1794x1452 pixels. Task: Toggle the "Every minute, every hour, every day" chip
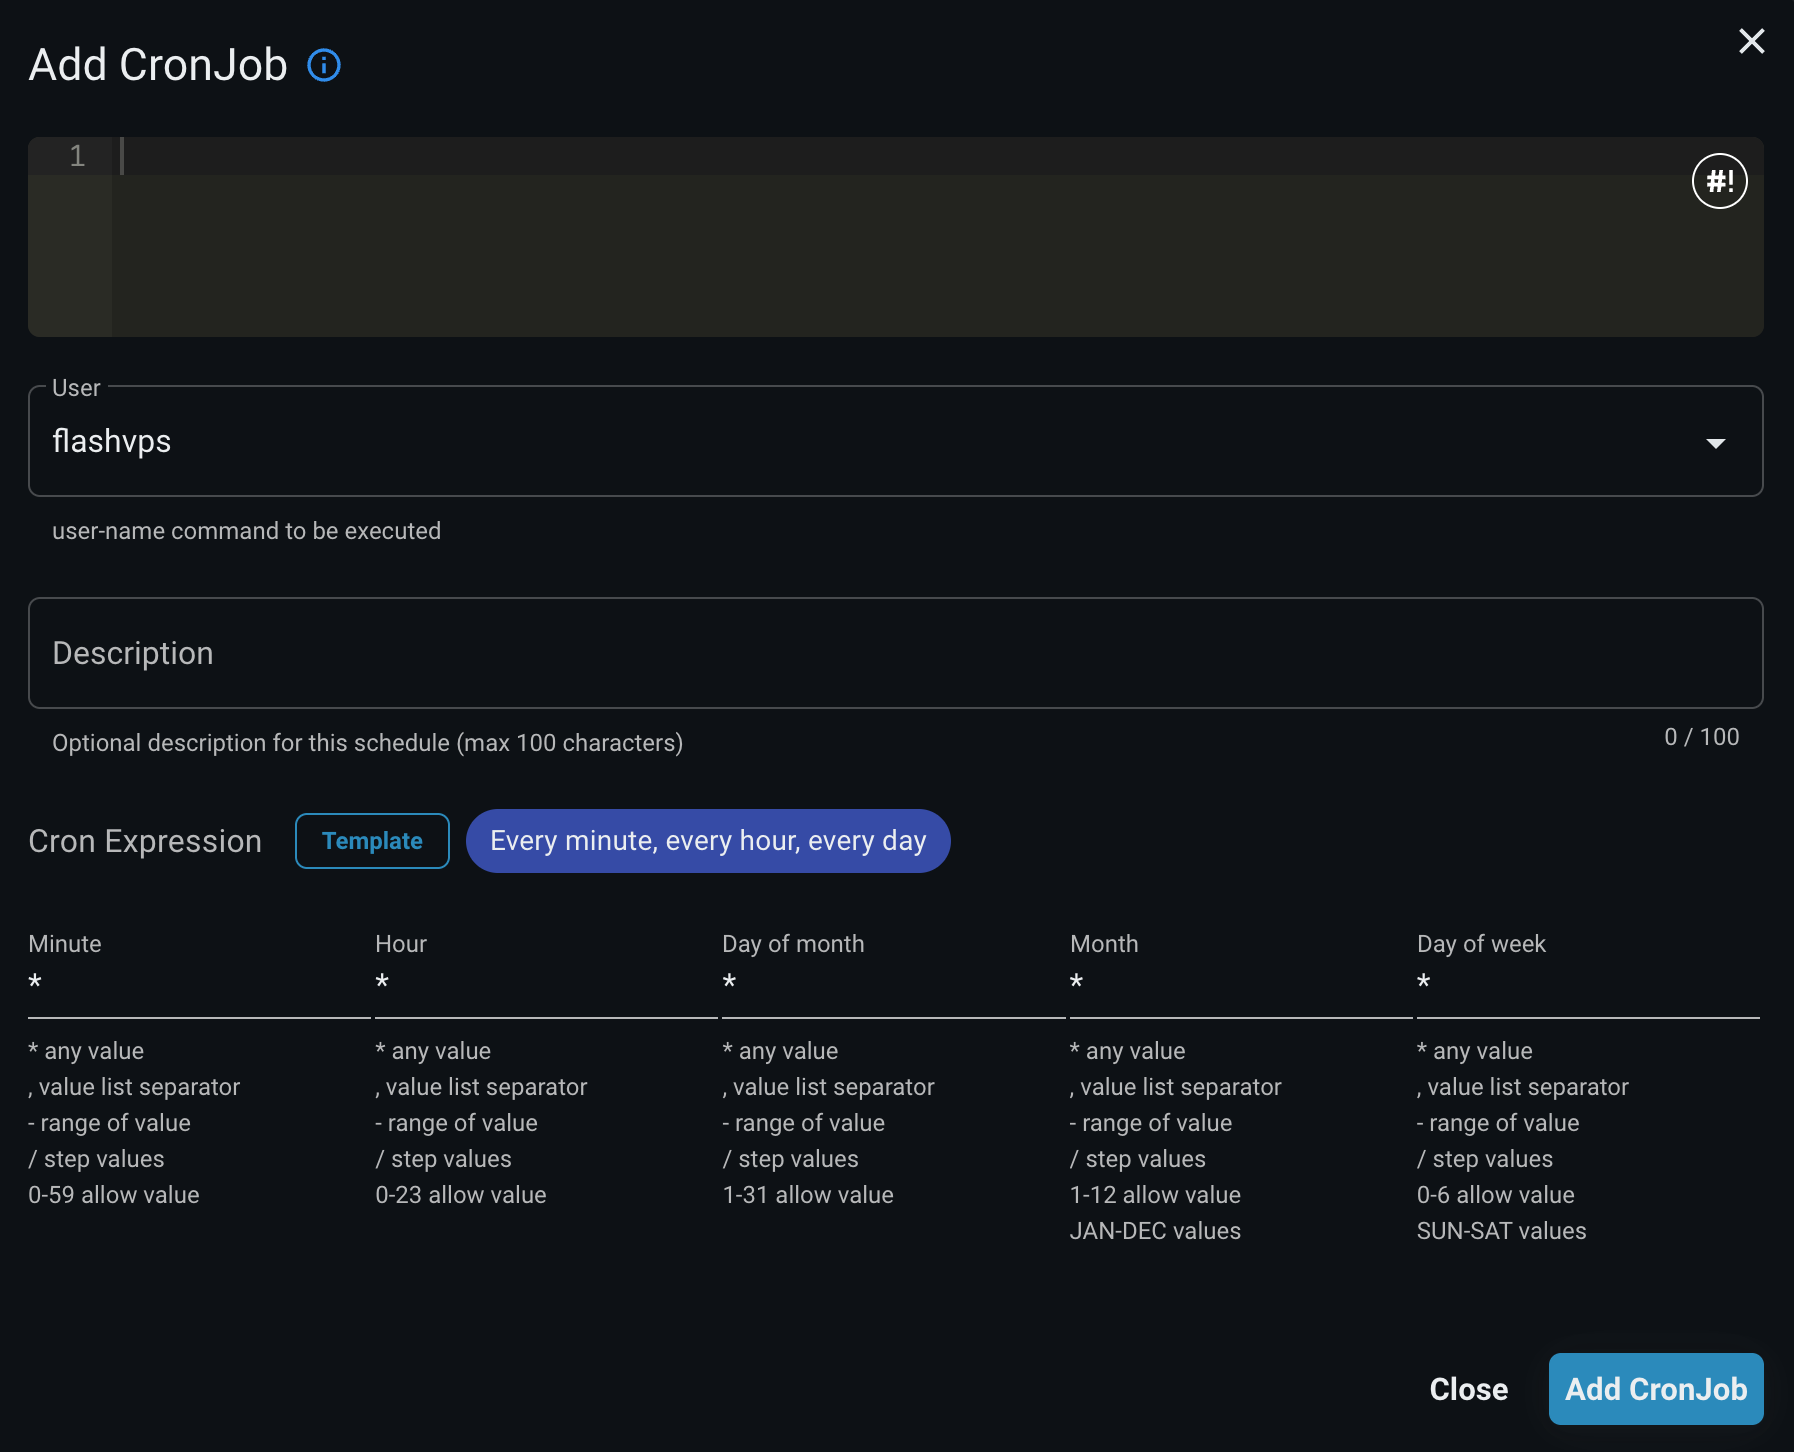tap(708, 841)
